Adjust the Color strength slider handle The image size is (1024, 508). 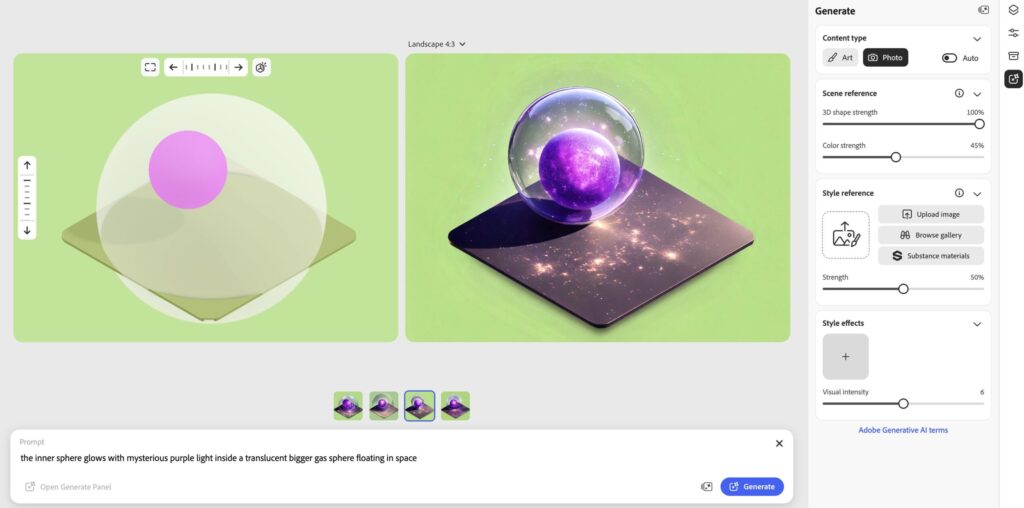(x=896, y=157)
